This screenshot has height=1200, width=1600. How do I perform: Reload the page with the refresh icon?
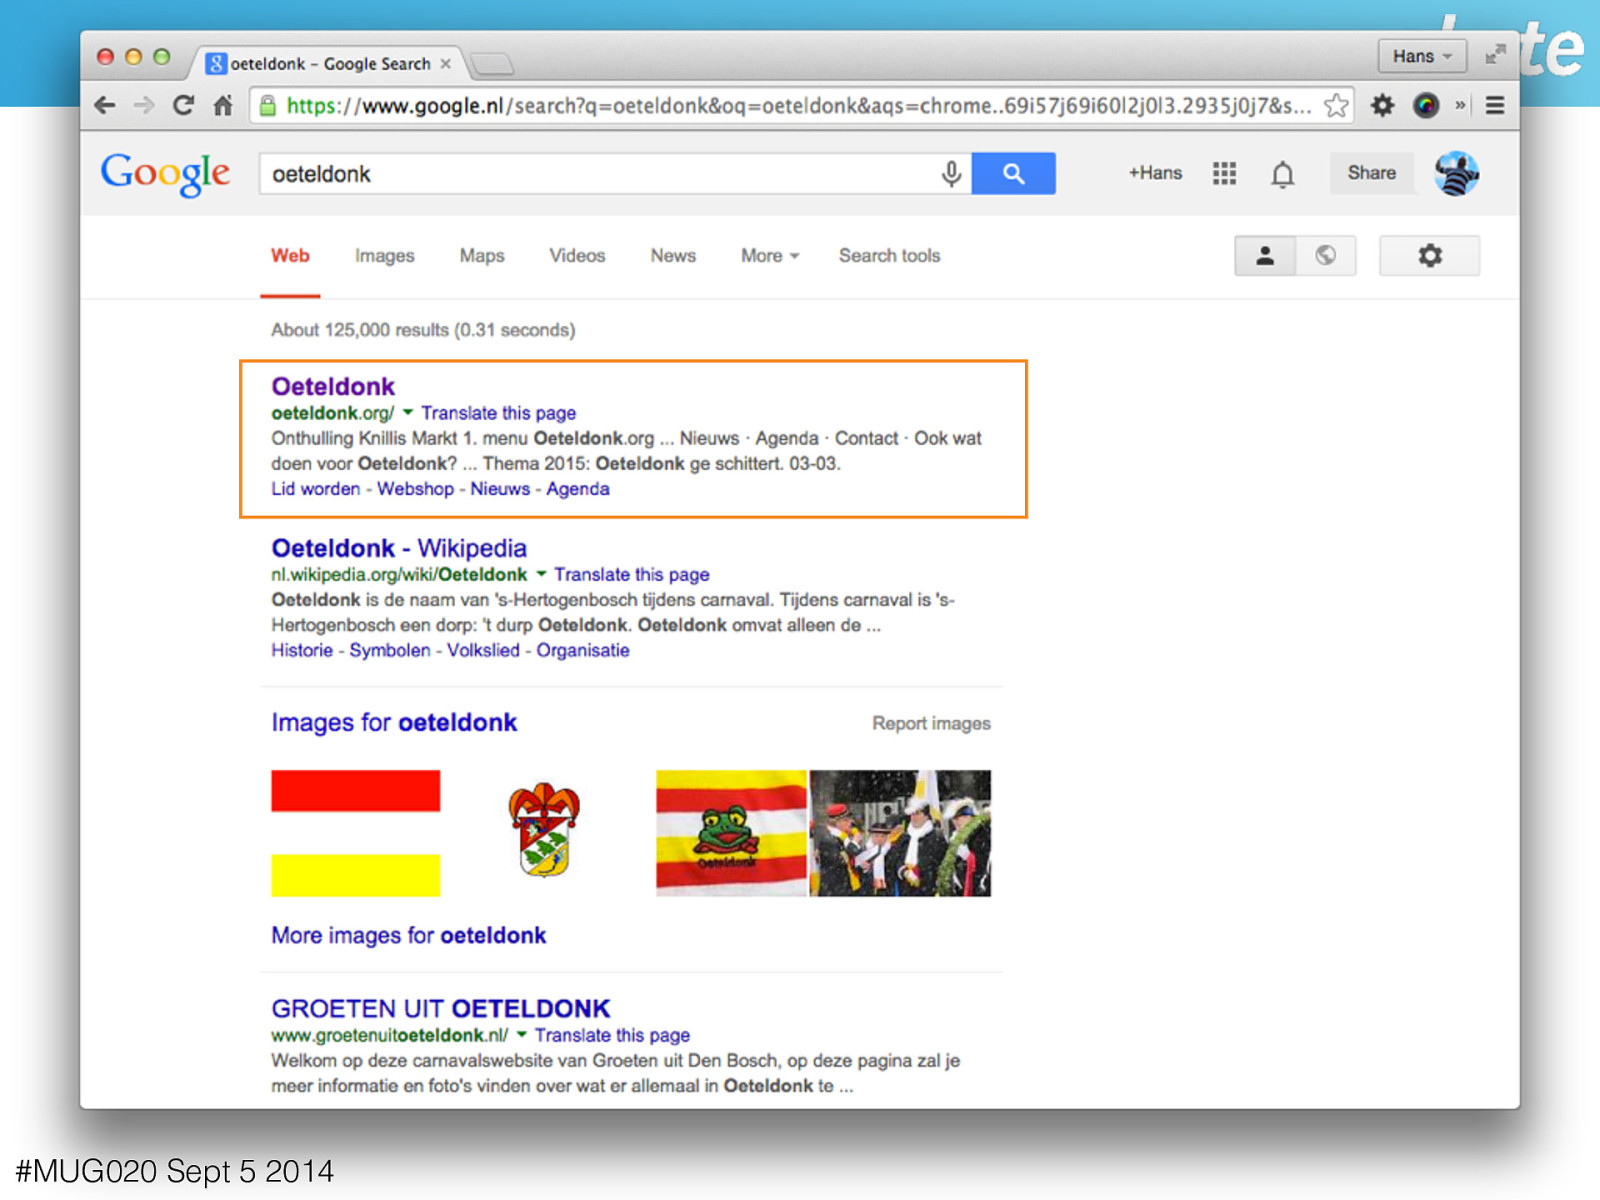click(x=183, y=105)
